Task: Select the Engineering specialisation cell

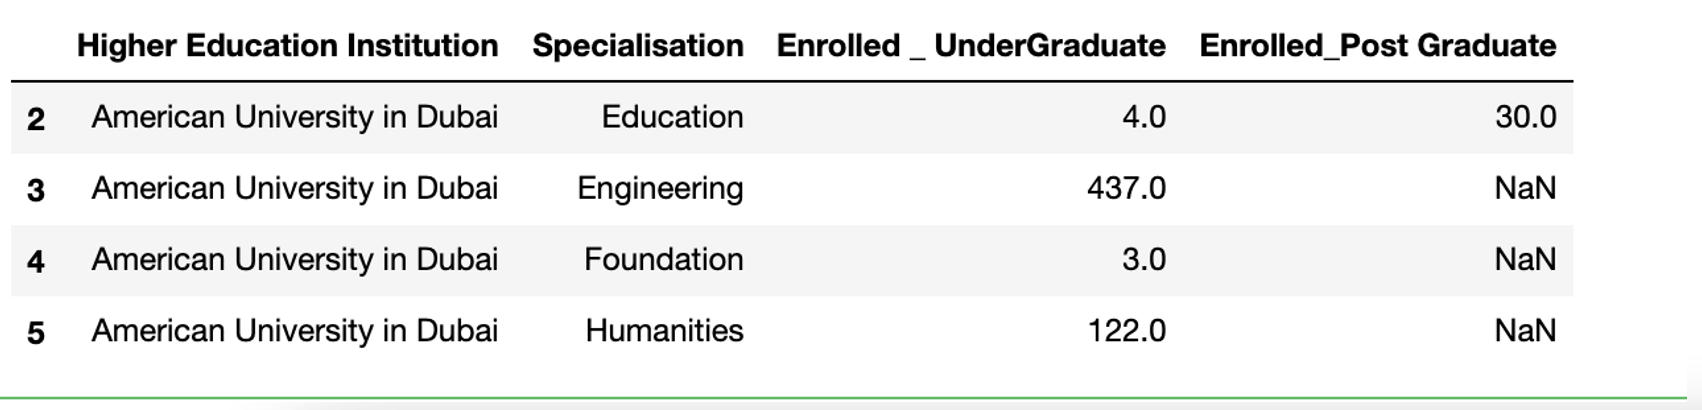Action: 660,189
